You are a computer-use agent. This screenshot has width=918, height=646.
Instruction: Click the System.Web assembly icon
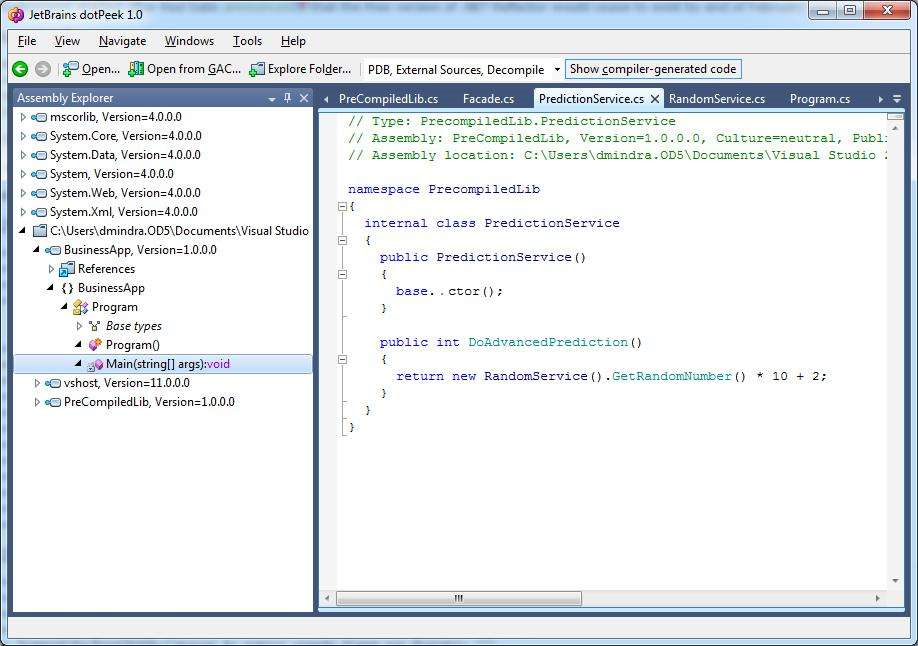39,193
